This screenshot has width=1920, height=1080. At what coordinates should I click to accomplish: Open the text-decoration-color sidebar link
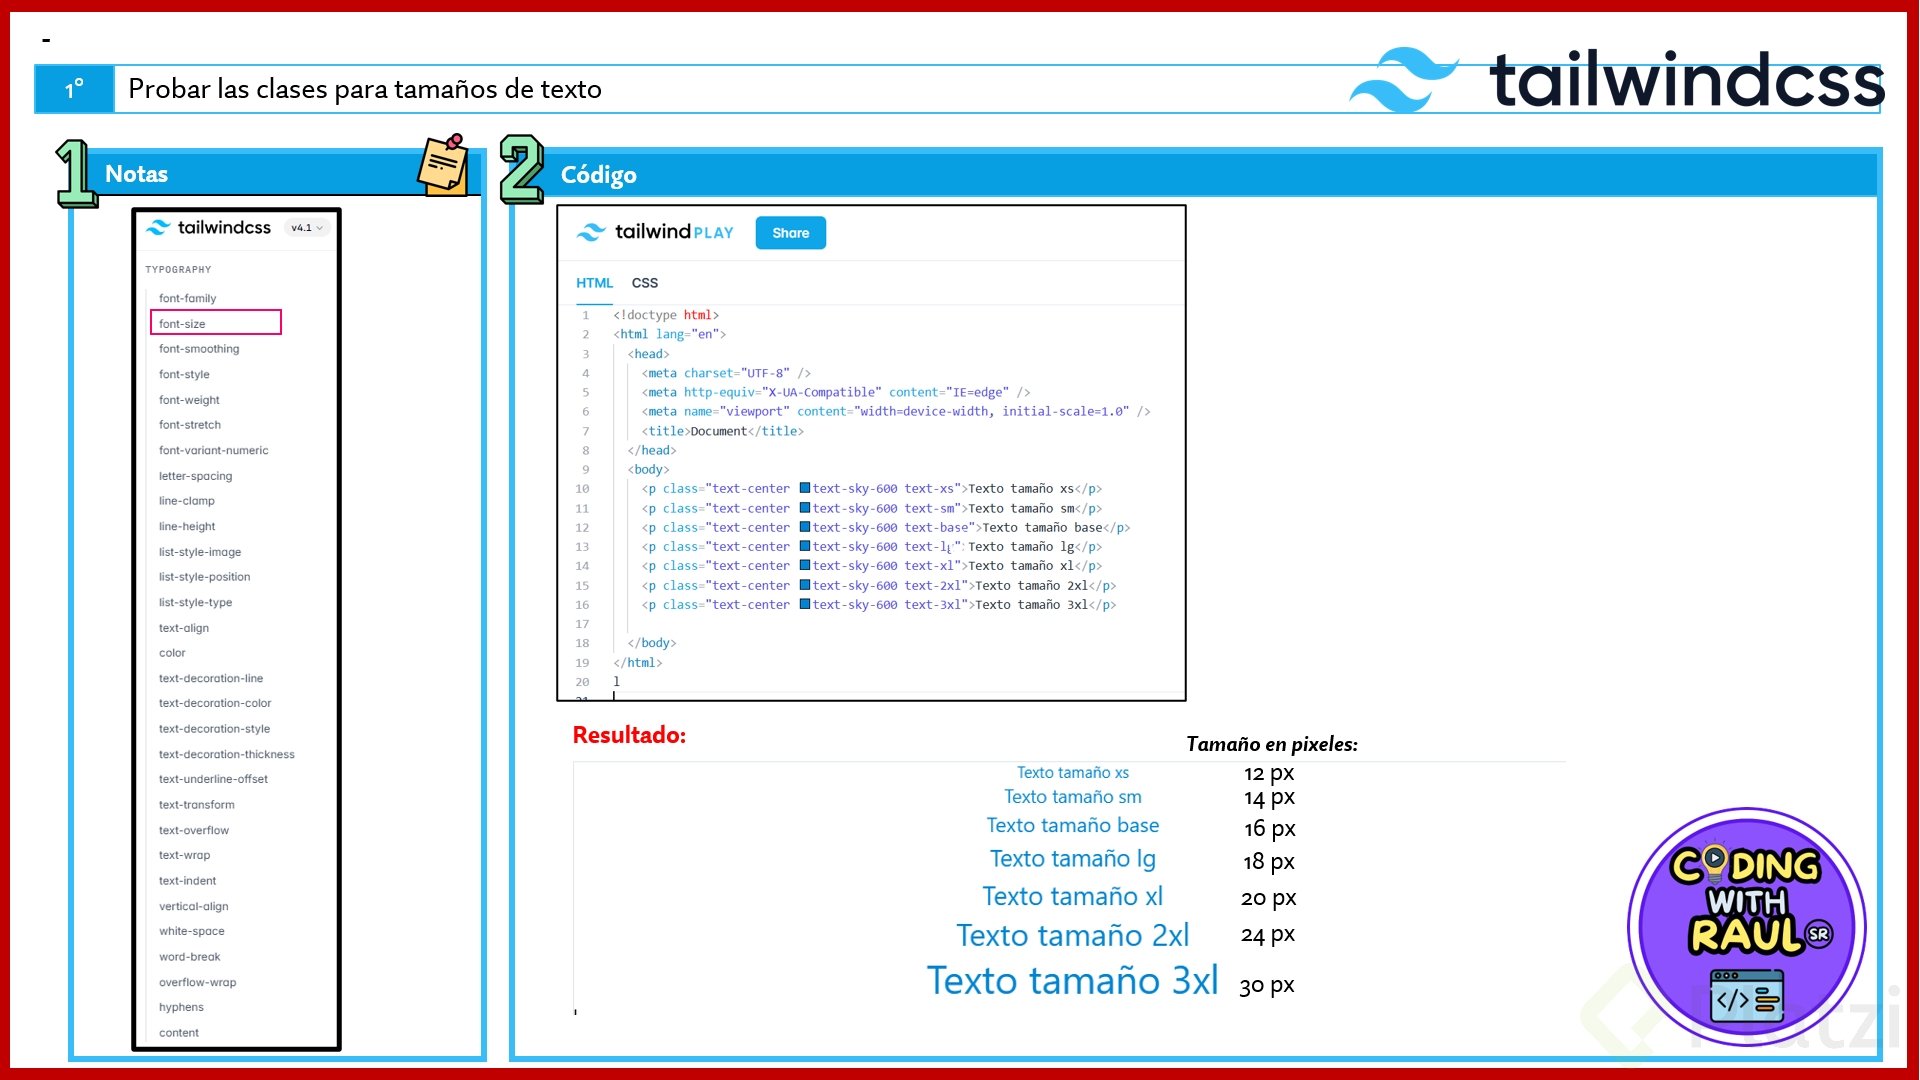tap(215, 703)
